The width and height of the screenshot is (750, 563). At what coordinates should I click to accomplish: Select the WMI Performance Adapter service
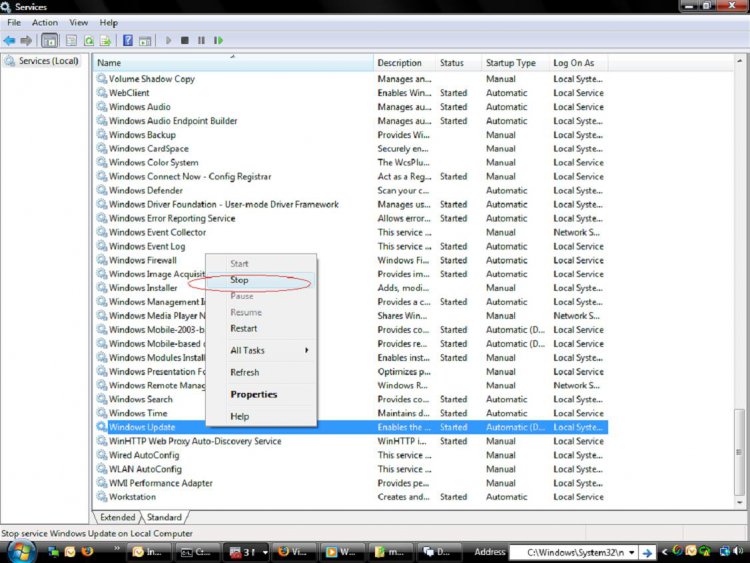(x=352, y=483)
